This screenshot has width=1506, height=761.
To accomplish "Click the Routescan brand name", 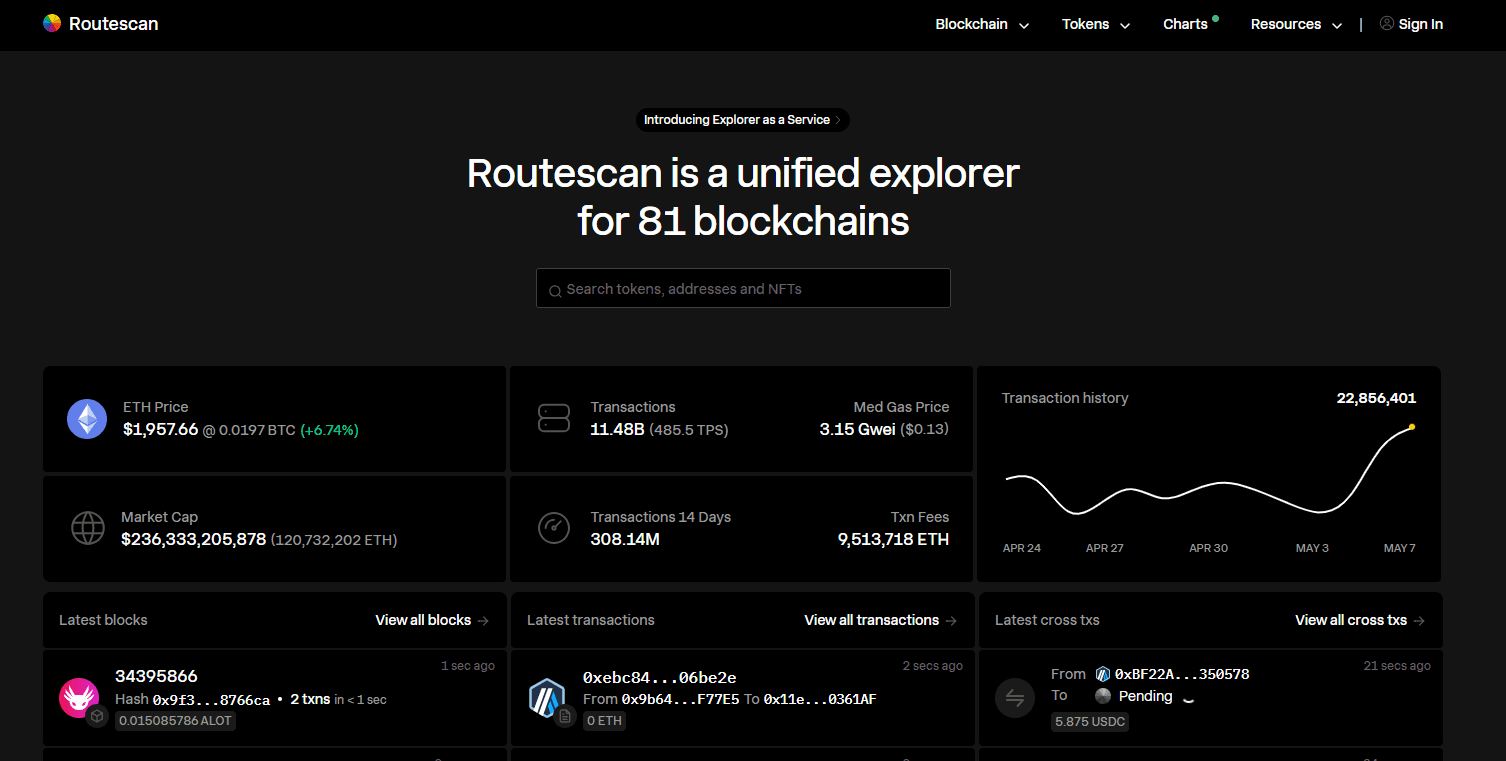I will 113,23.
